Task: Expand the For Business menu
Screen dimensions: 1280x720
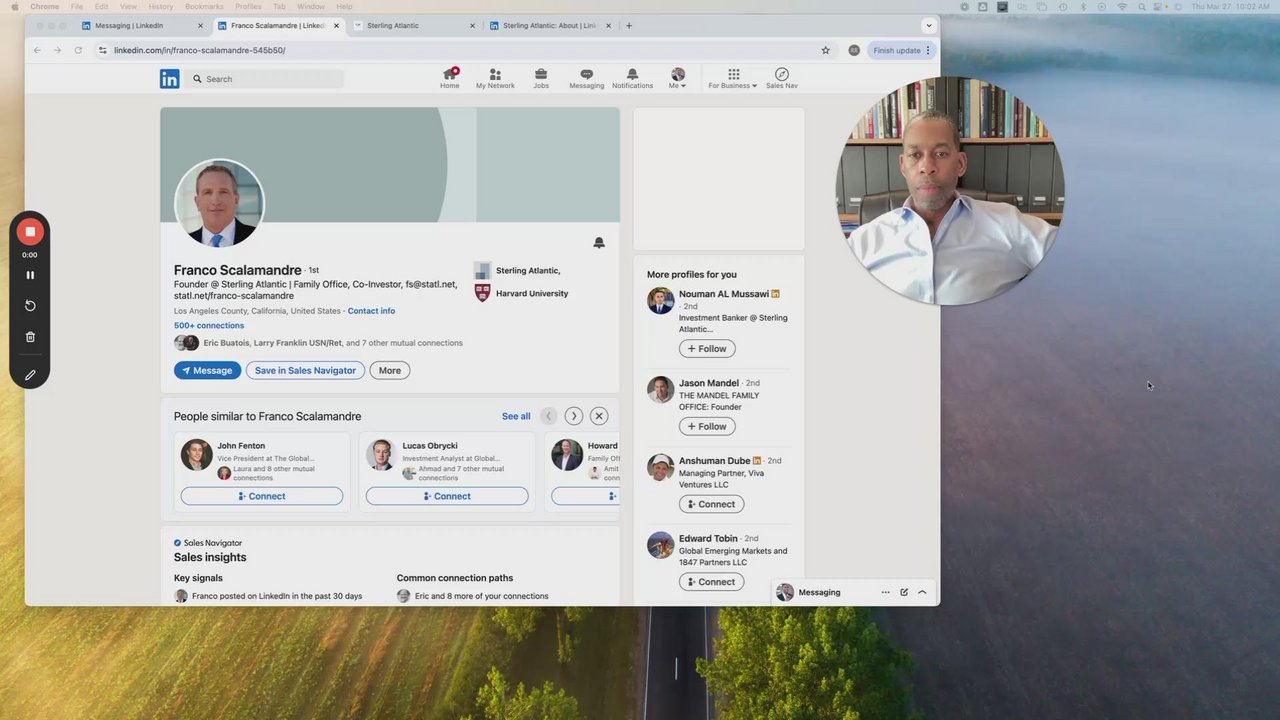Action: (x=733, y=78)
